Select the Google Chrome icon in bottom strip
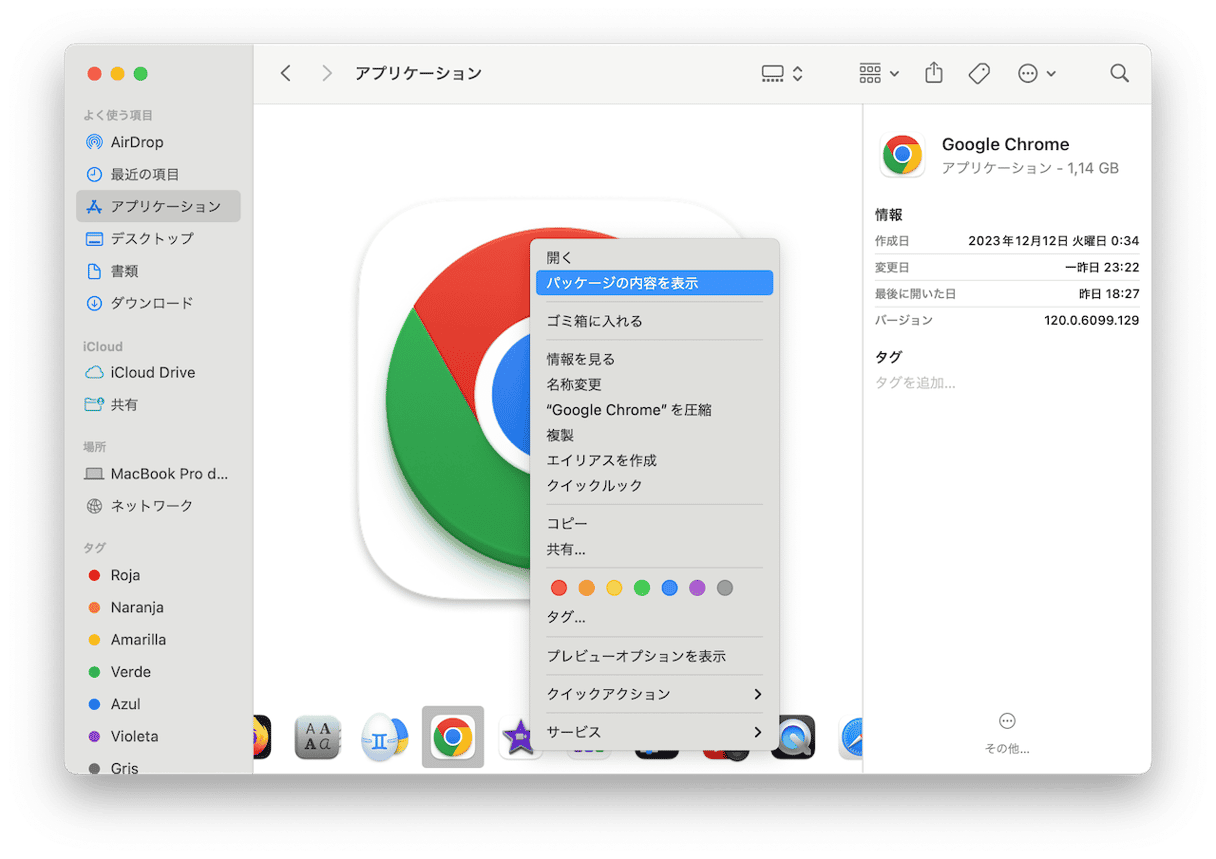Image resolution: width=1216 pixels, height=859 pixels. (453, 738)
